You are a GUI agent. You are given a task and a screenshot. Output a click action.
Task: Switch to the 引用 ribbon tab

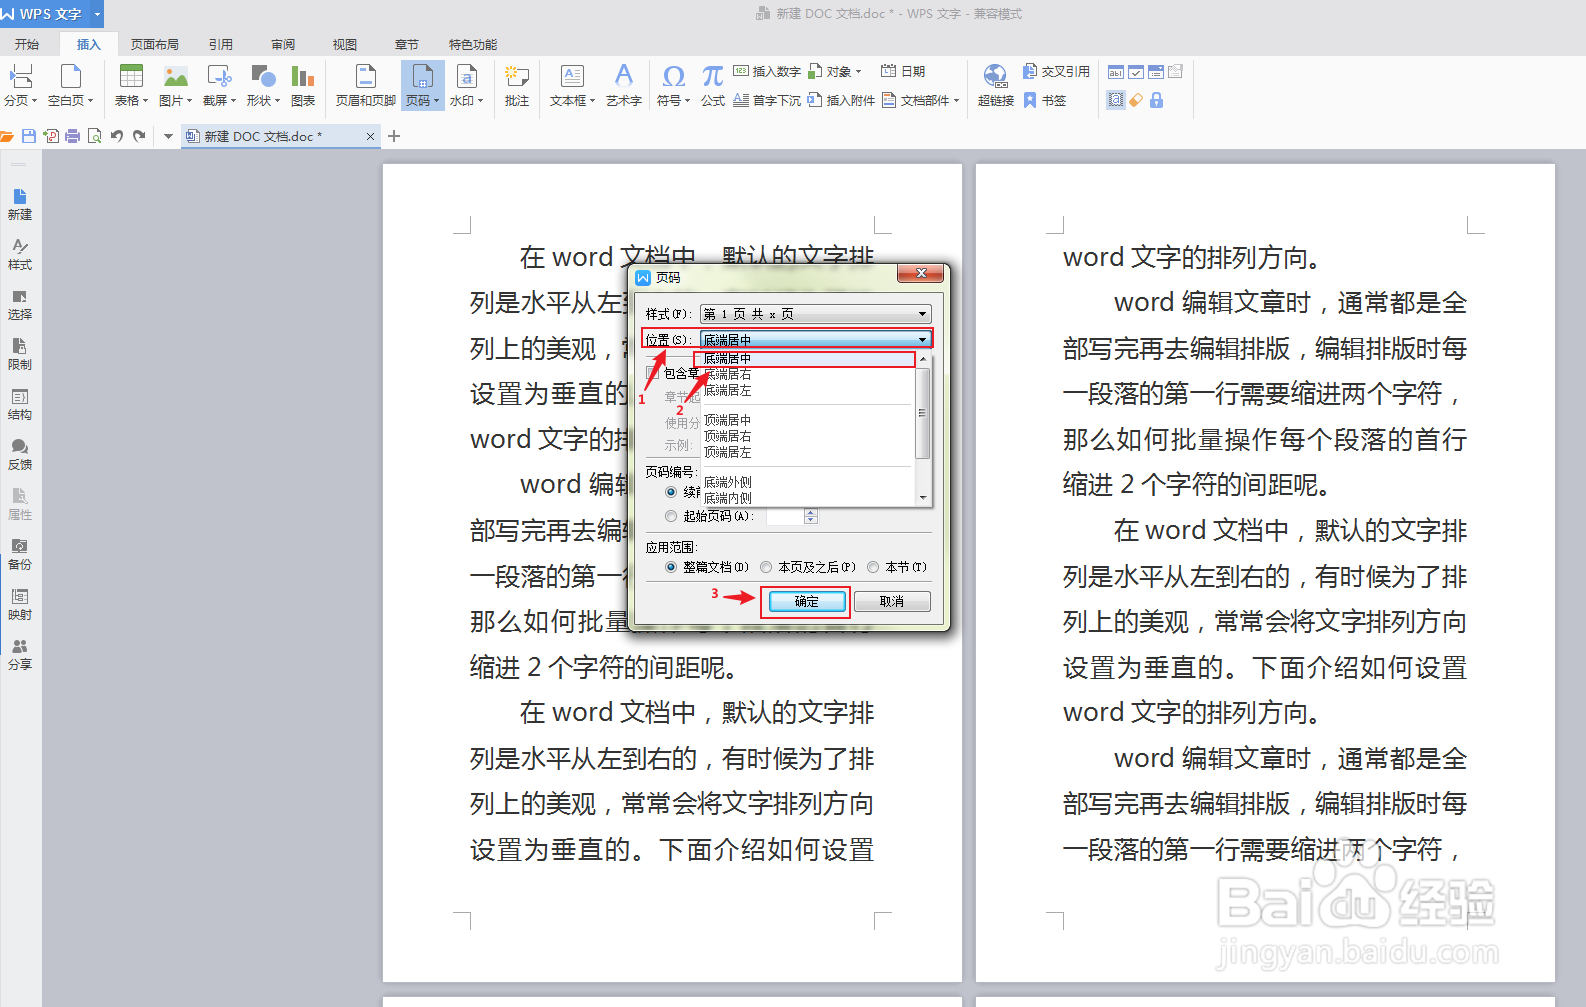(221, 45)
